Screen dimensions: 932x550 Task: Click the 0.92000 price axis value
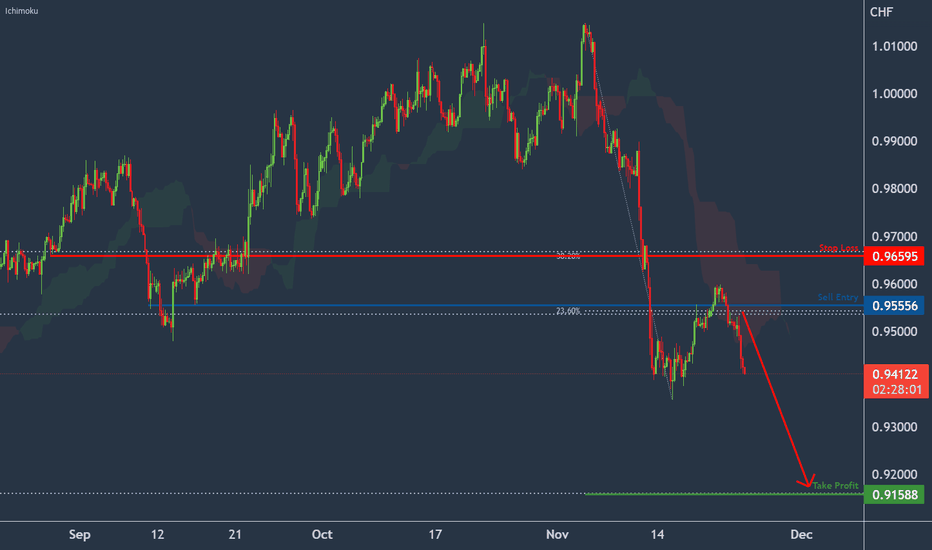(895, 474)
